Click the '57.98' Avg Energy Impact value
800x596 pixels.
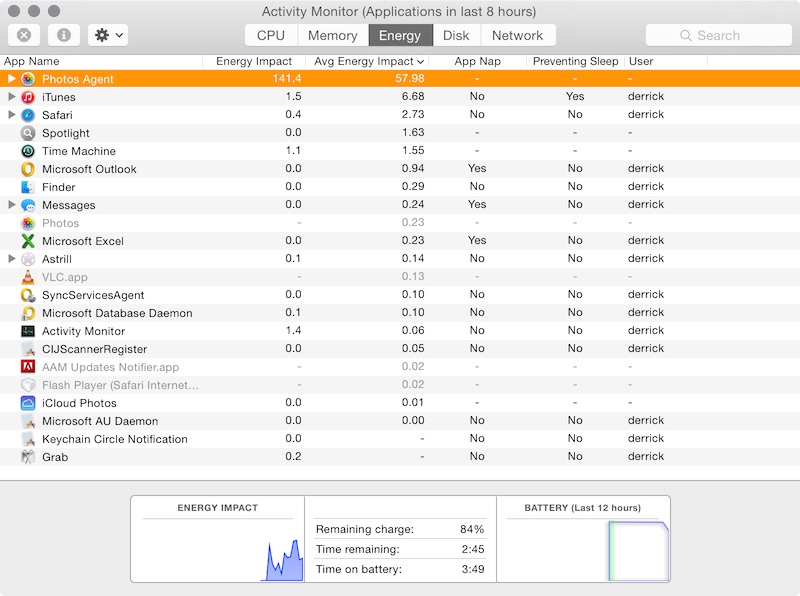pyautogui.click(x=410, y=79)
